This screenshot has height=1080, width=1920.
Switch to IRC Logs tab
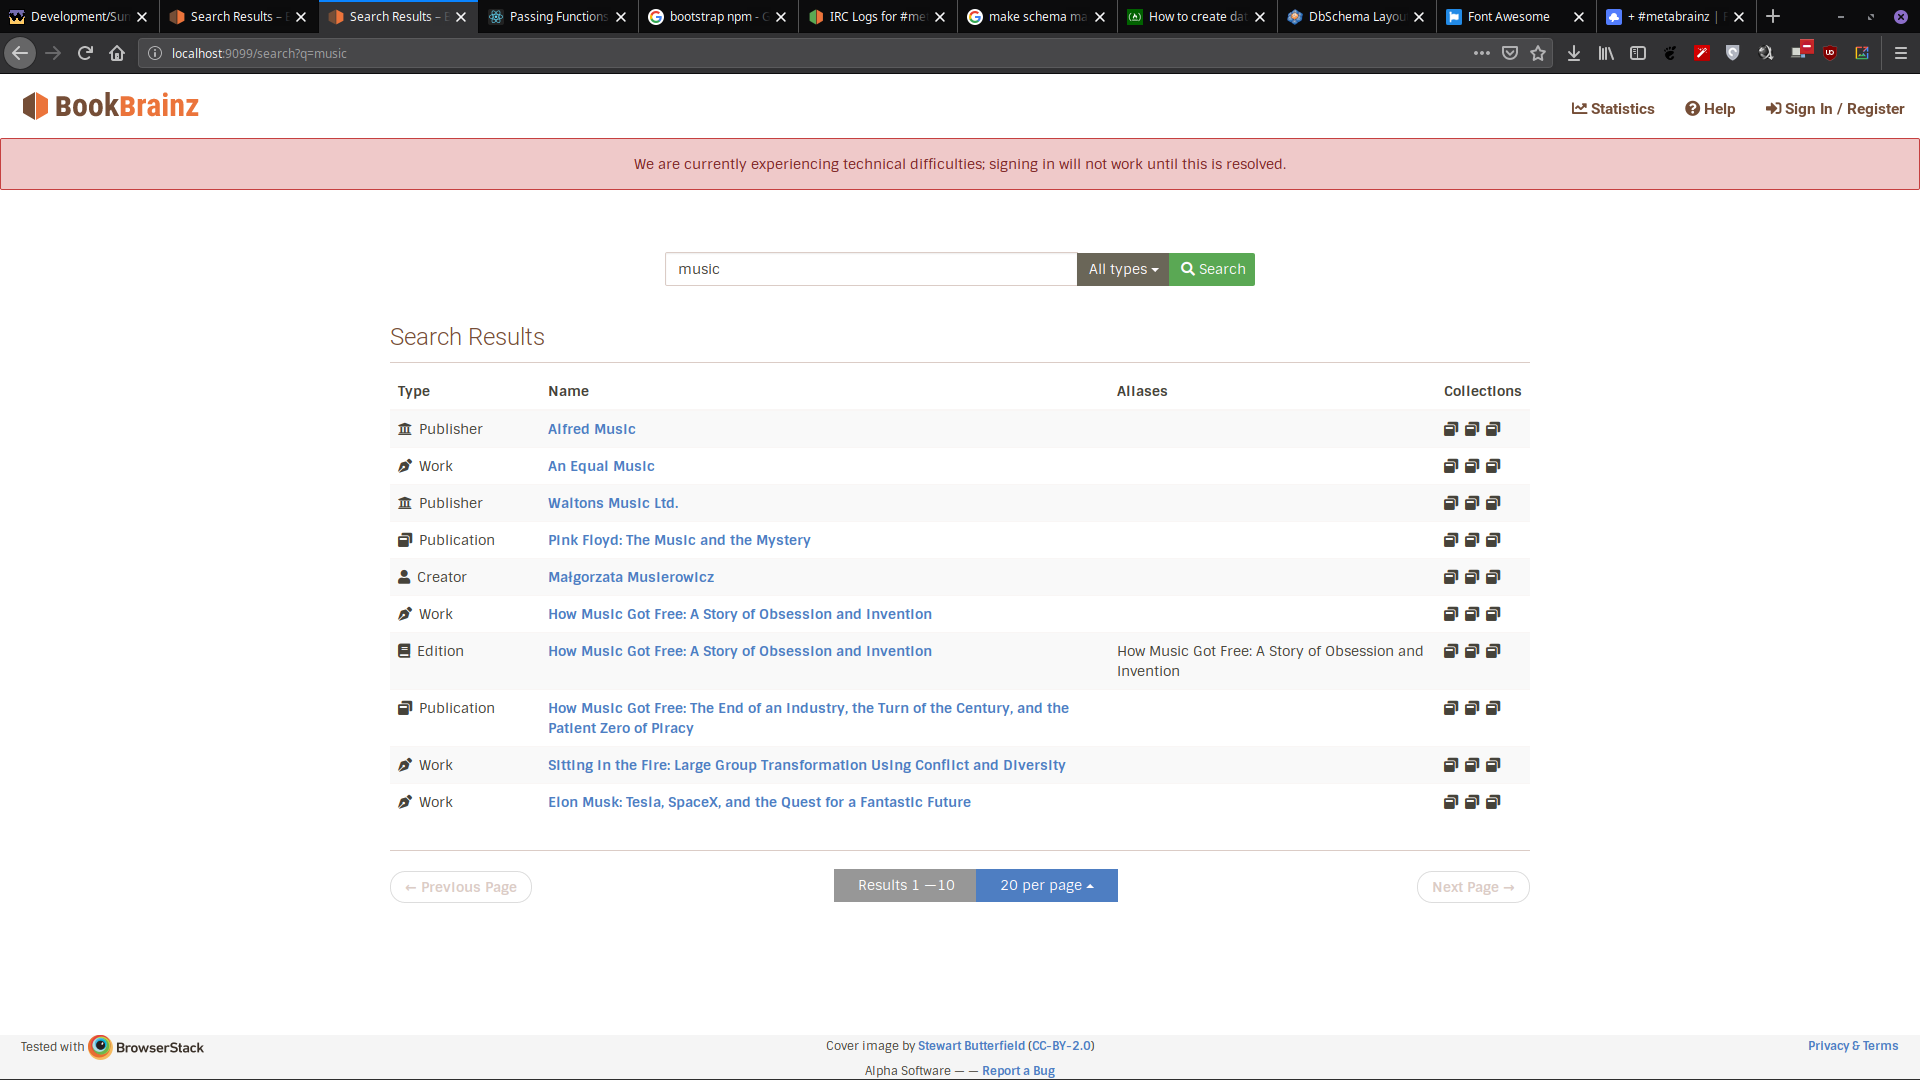(877, 16)
